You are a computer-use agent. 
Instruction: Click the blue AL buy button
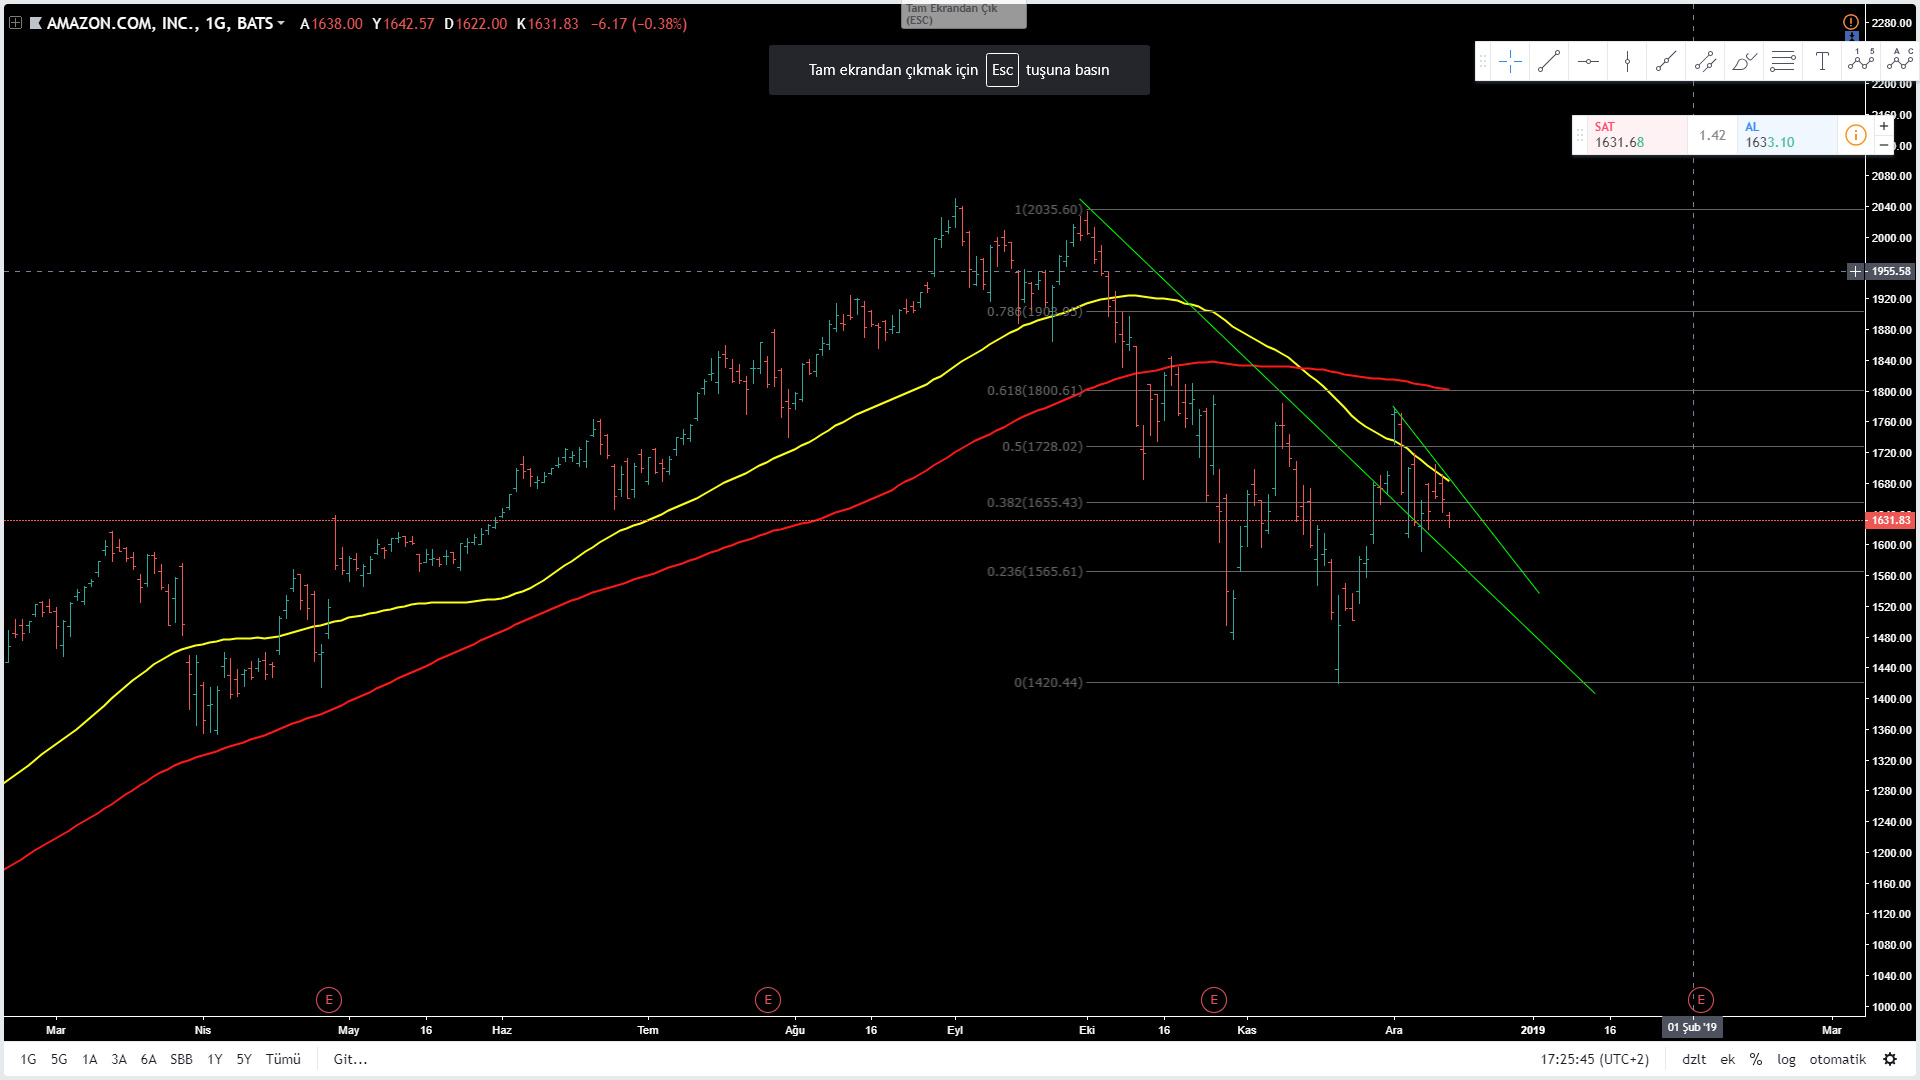[x=1786, y=135]
